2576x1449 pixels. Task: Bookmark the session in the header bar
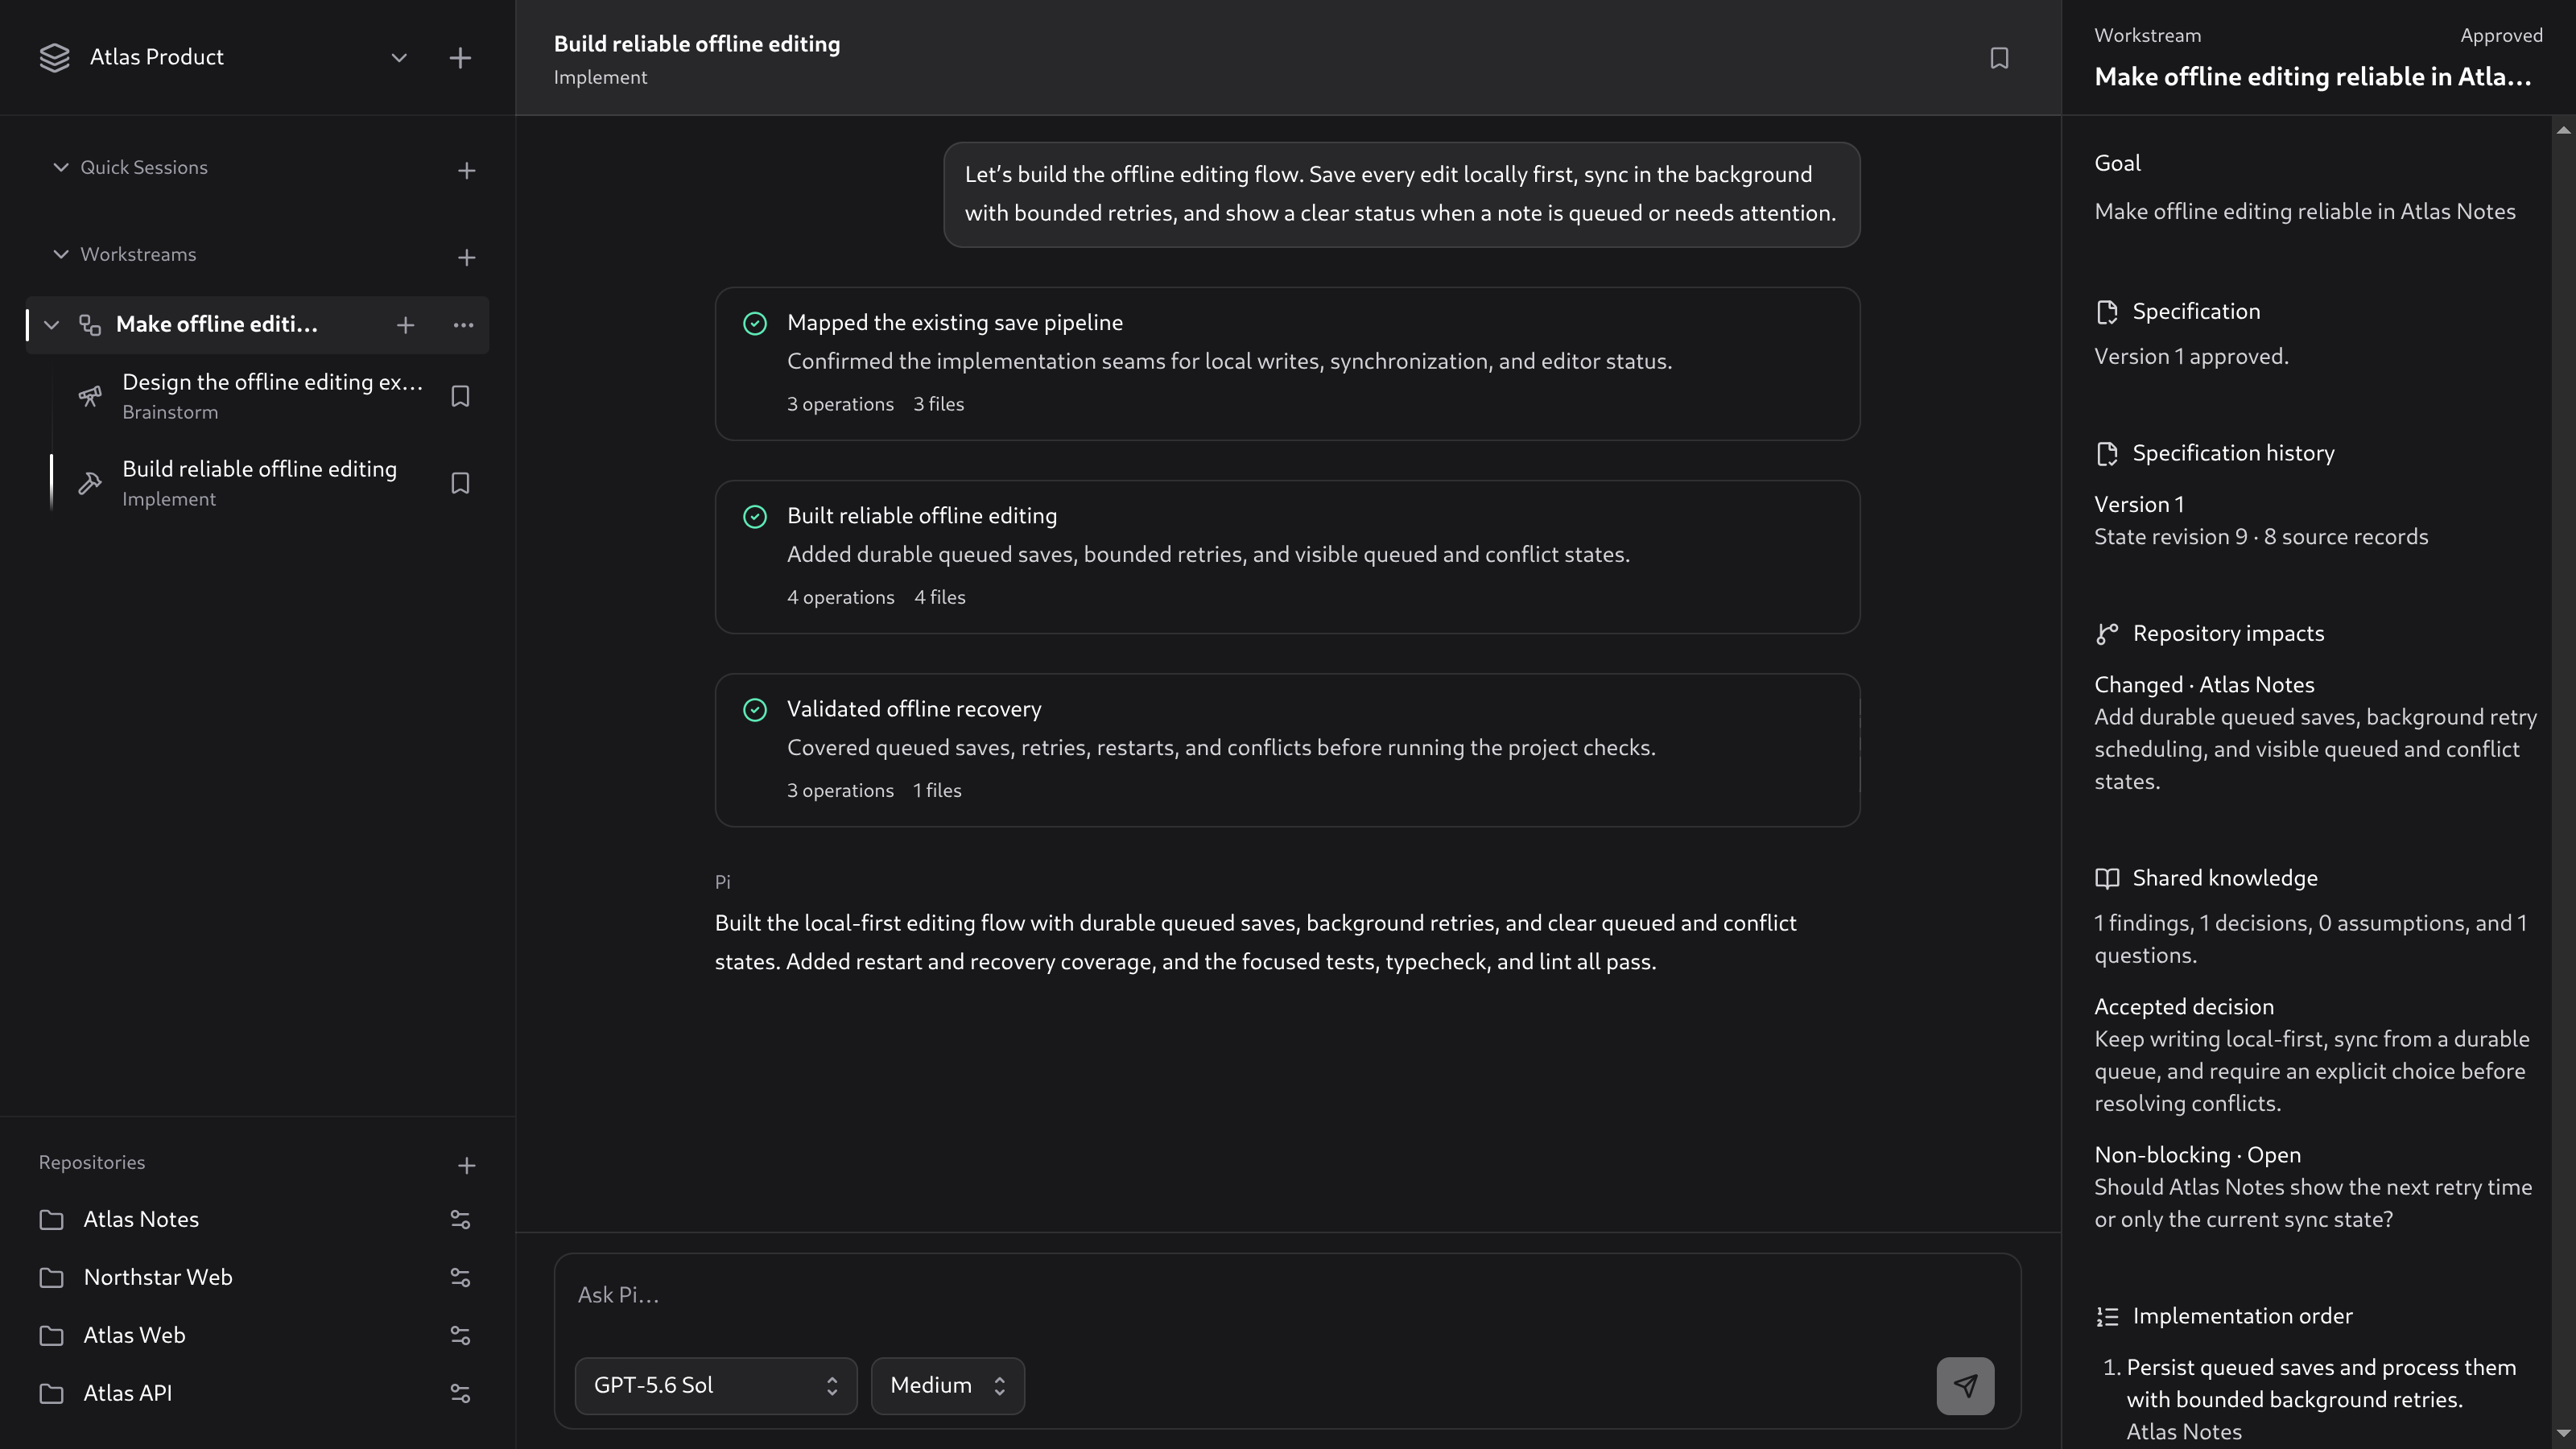1998,58
